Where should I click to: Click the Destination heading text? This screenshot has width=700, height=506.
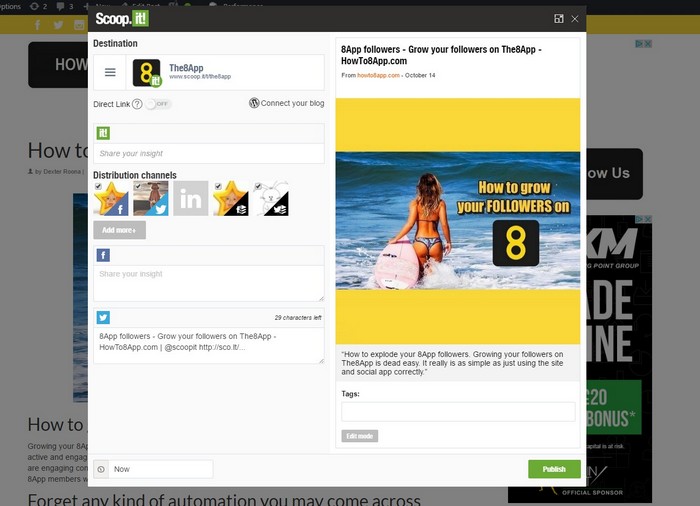[x=115, y=43]
